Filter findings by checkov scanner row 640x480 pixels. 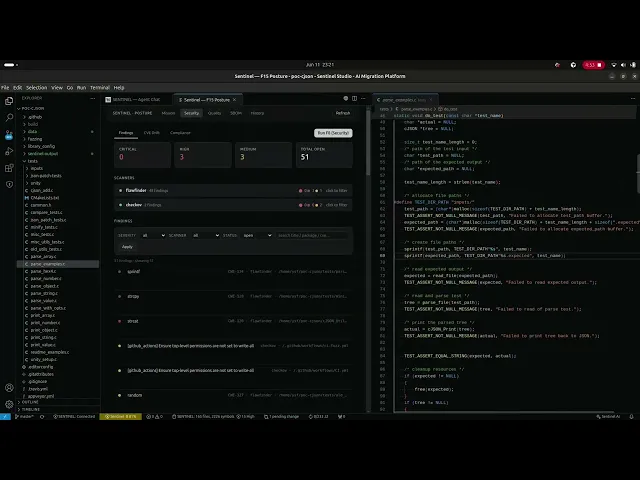pos(233,205)
